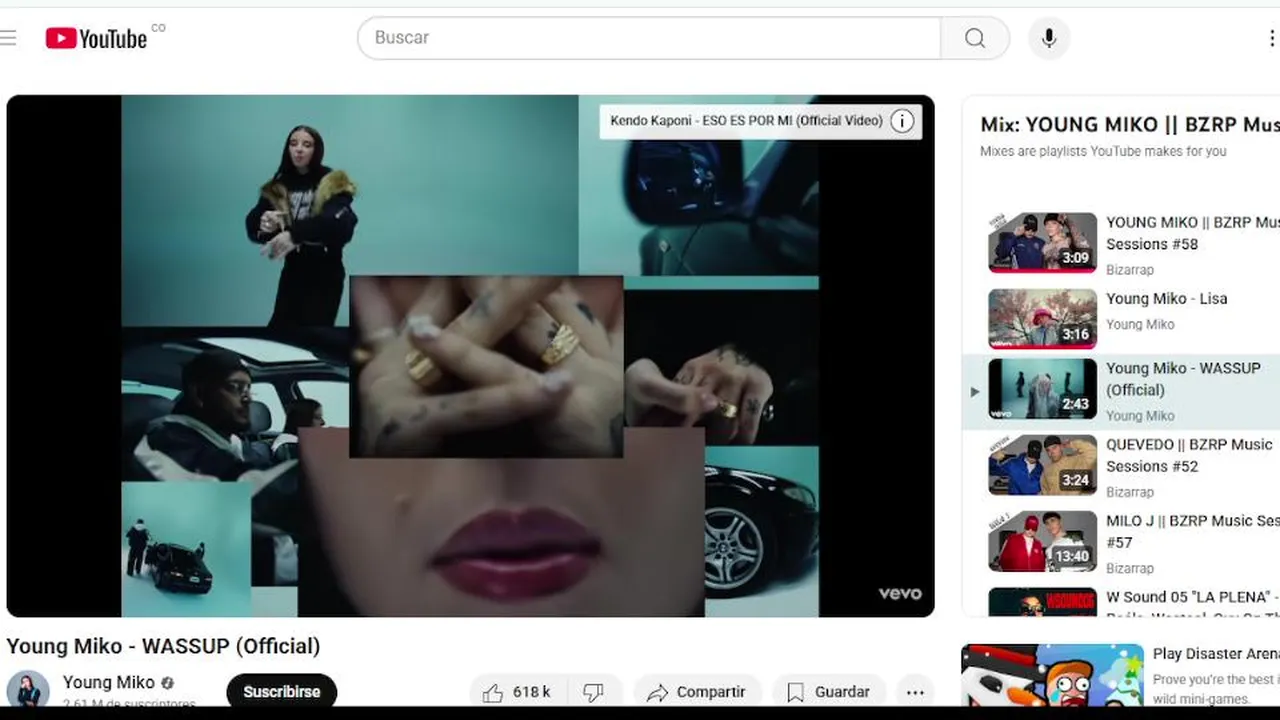Click the video player area
1280x720 pixels.
click(470, 356)
